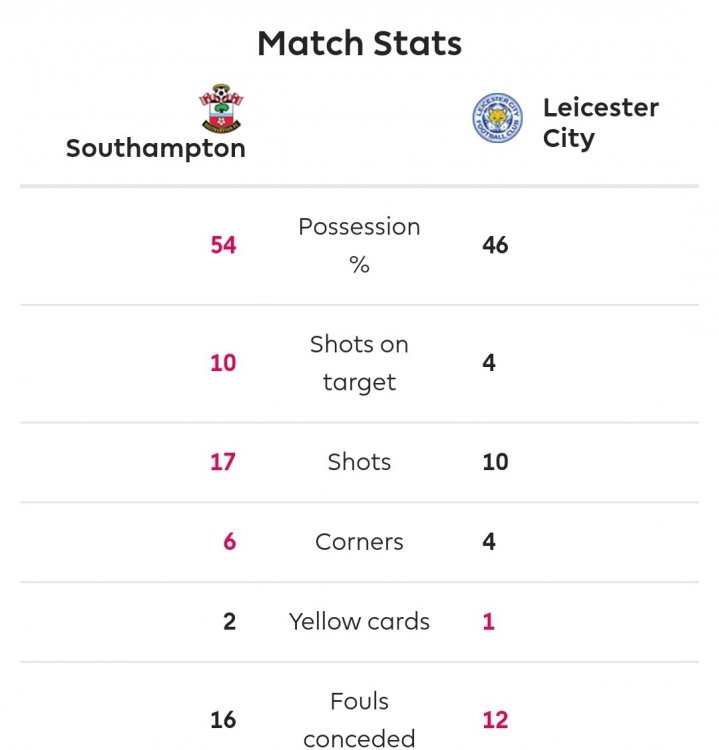Click the Leicester City club crest icon
This screenshot has width=719, height=750.
497,121
